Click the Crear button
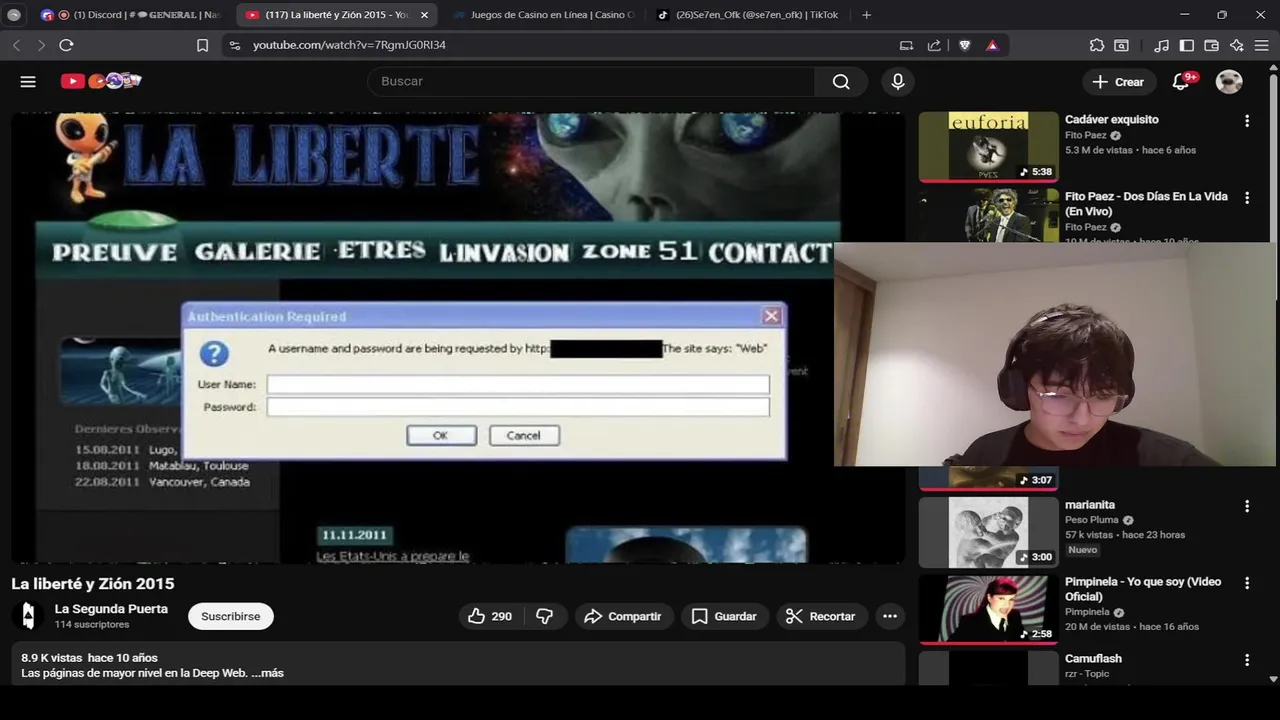1280x720 pixels. [x=1118, y=82]
